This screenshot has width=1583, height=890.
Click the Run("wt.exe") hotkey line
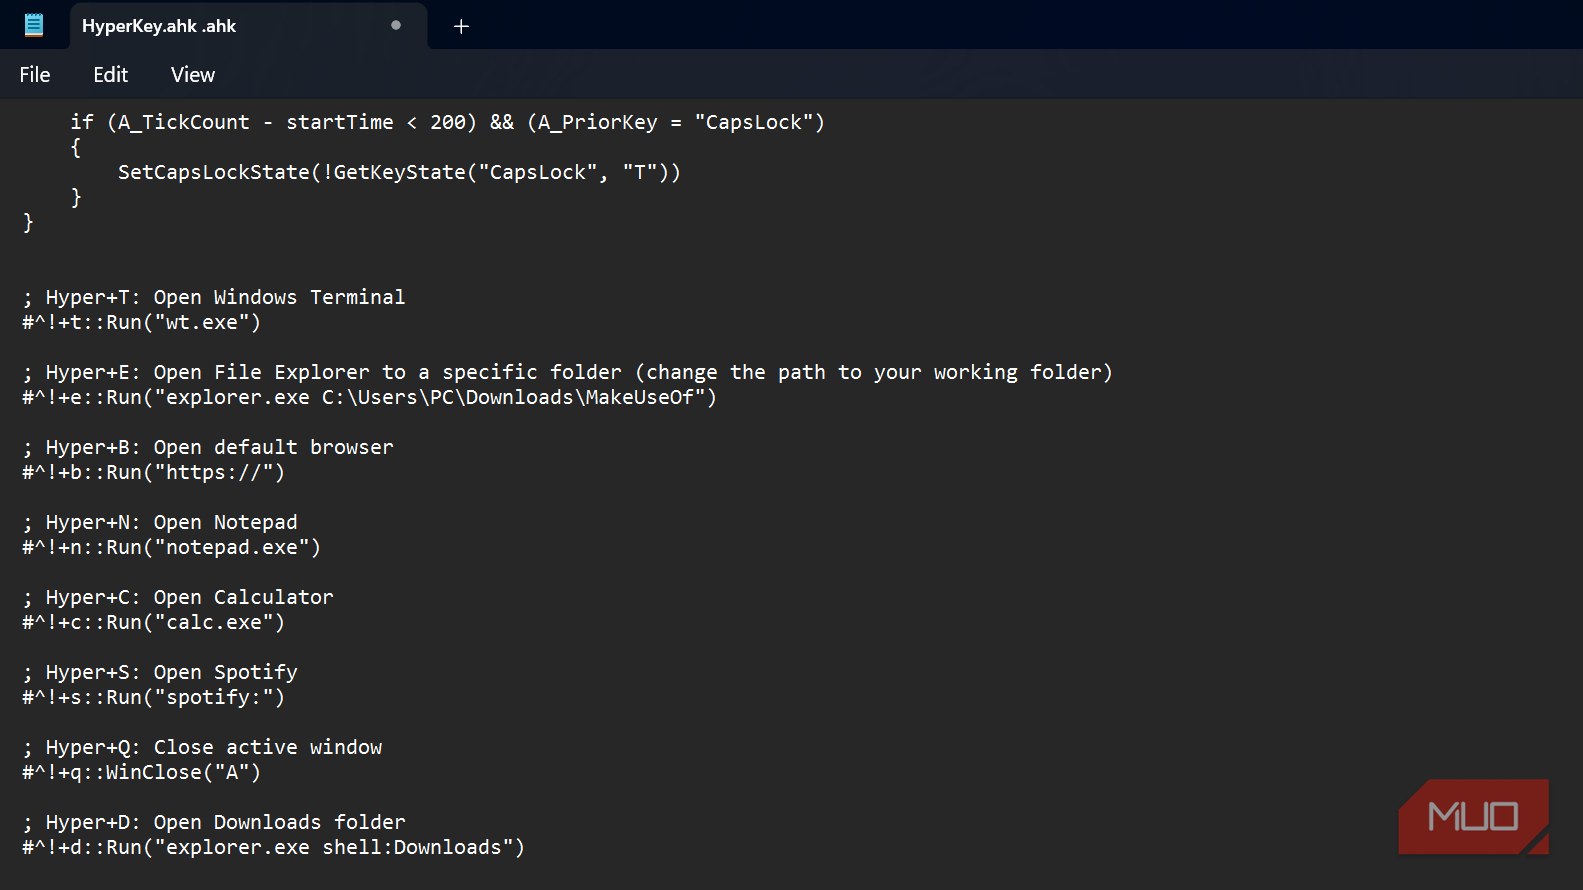[x=141, y=322]
